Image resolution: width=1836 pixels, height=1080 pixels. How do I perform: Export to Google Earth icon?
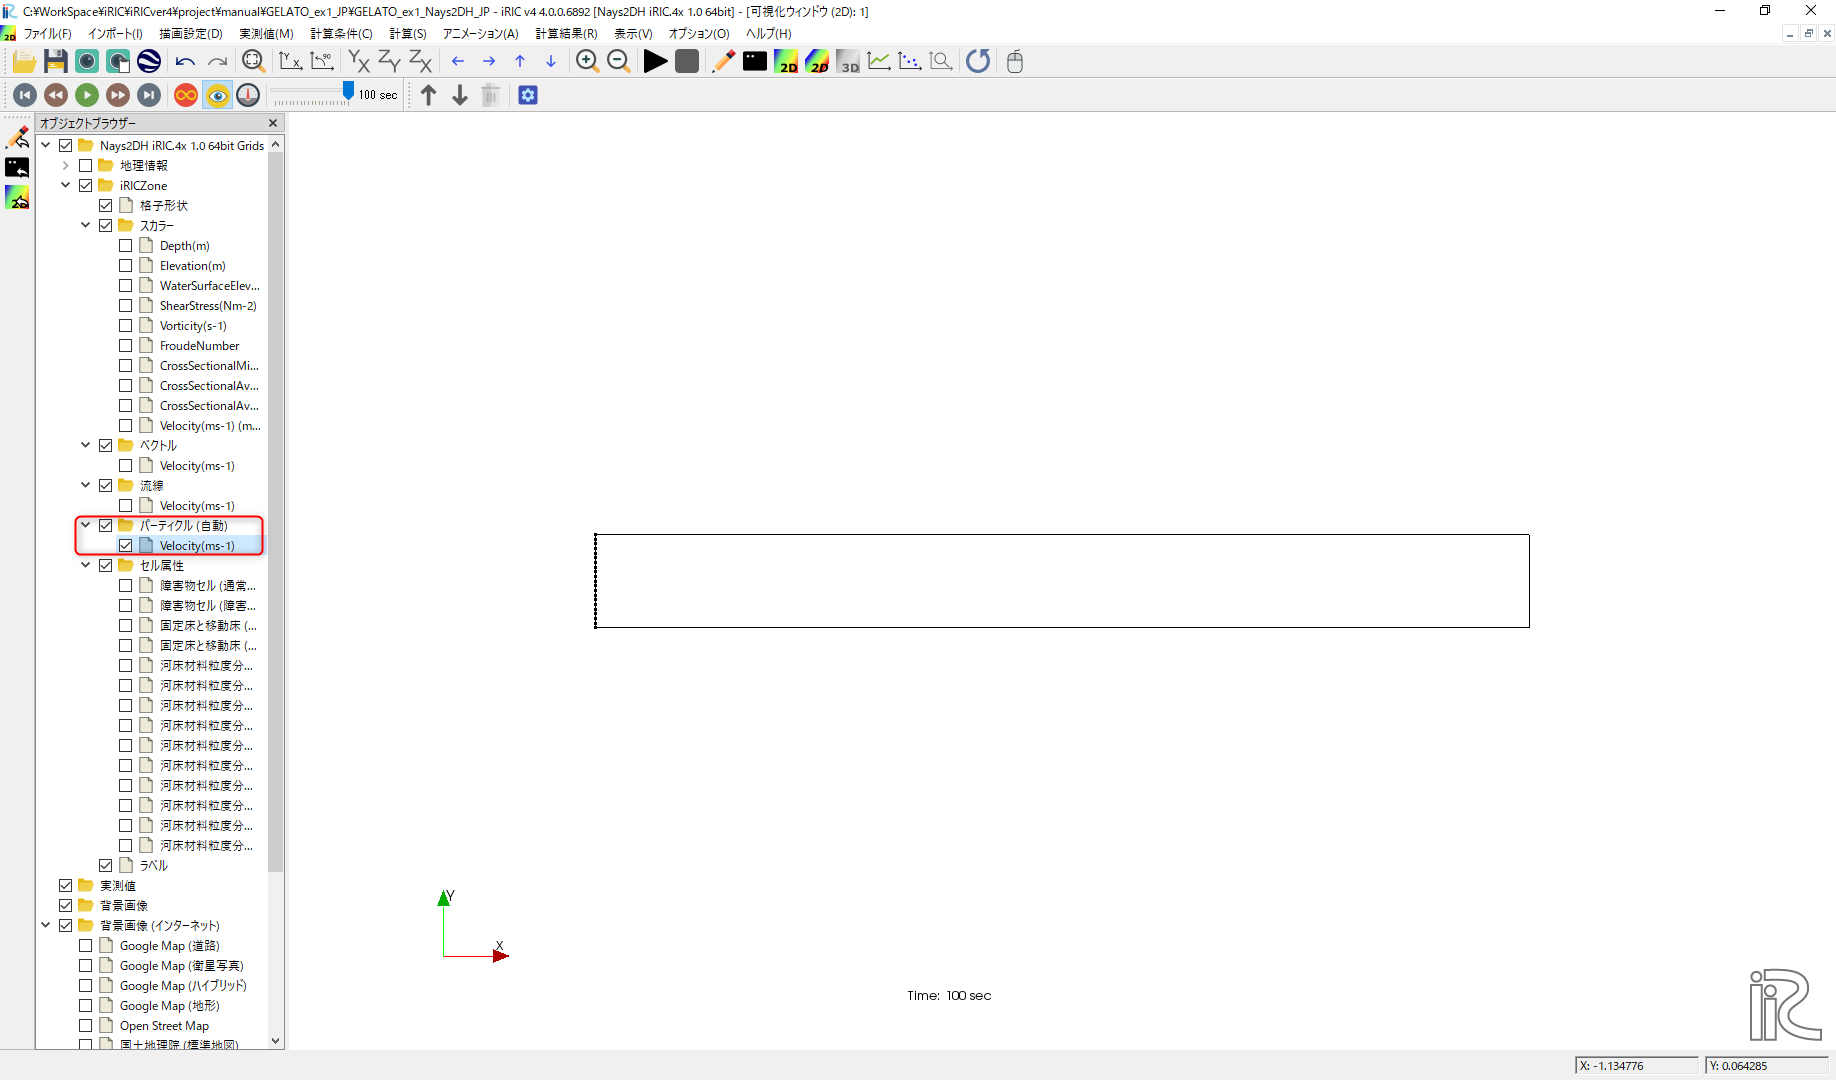149,62
